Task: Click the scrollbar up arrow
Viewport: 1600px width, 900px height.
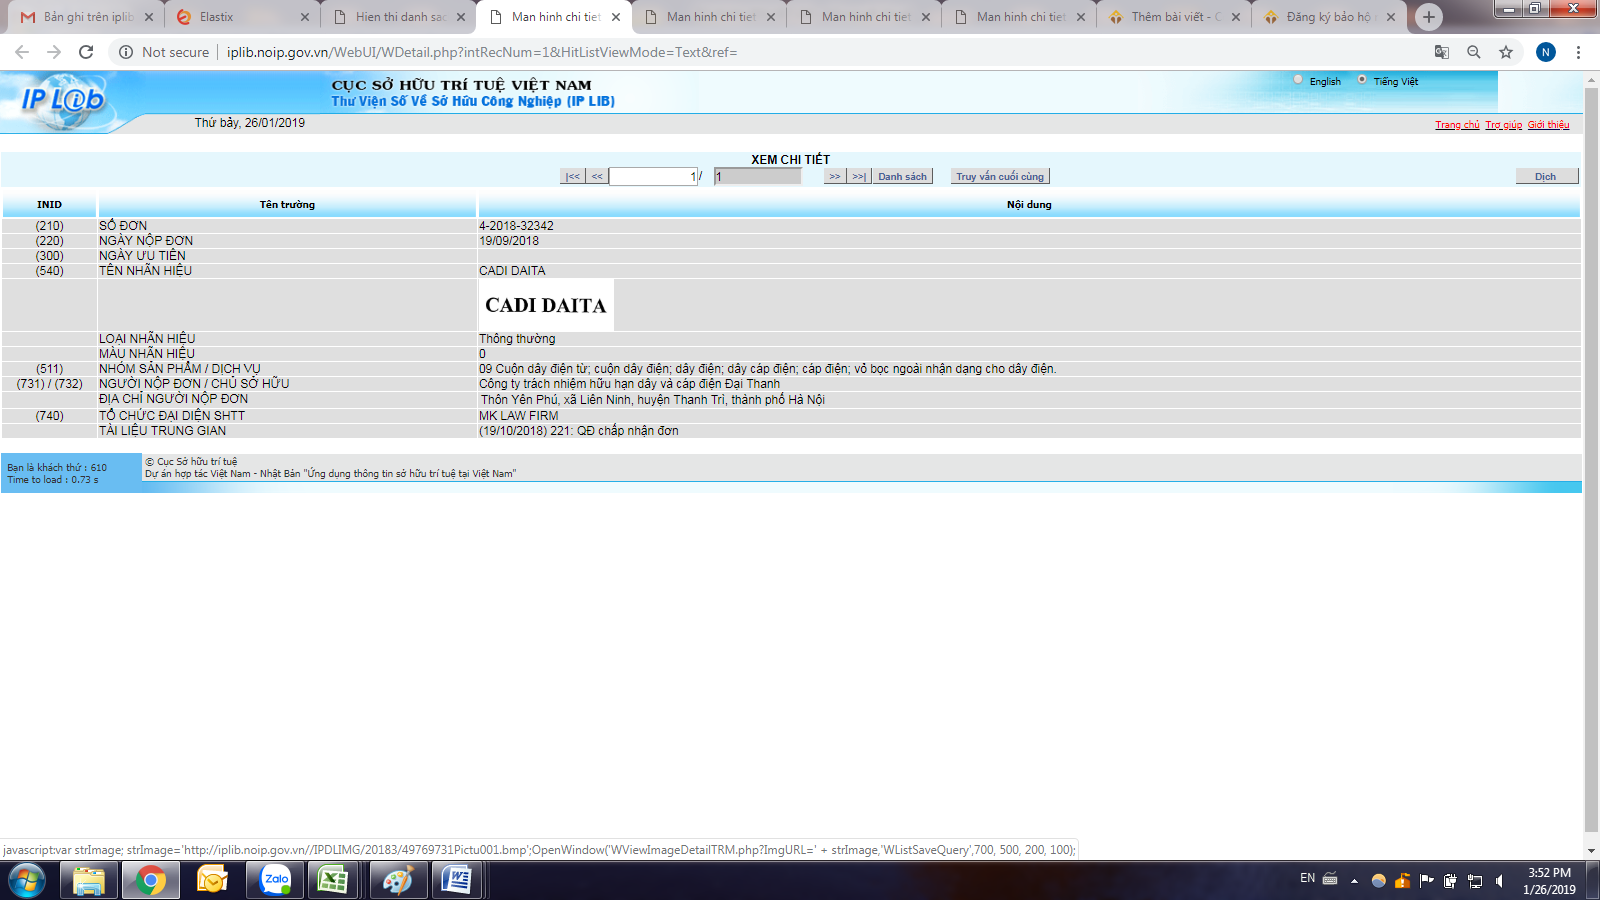Action: click(x=1591, y=78)
